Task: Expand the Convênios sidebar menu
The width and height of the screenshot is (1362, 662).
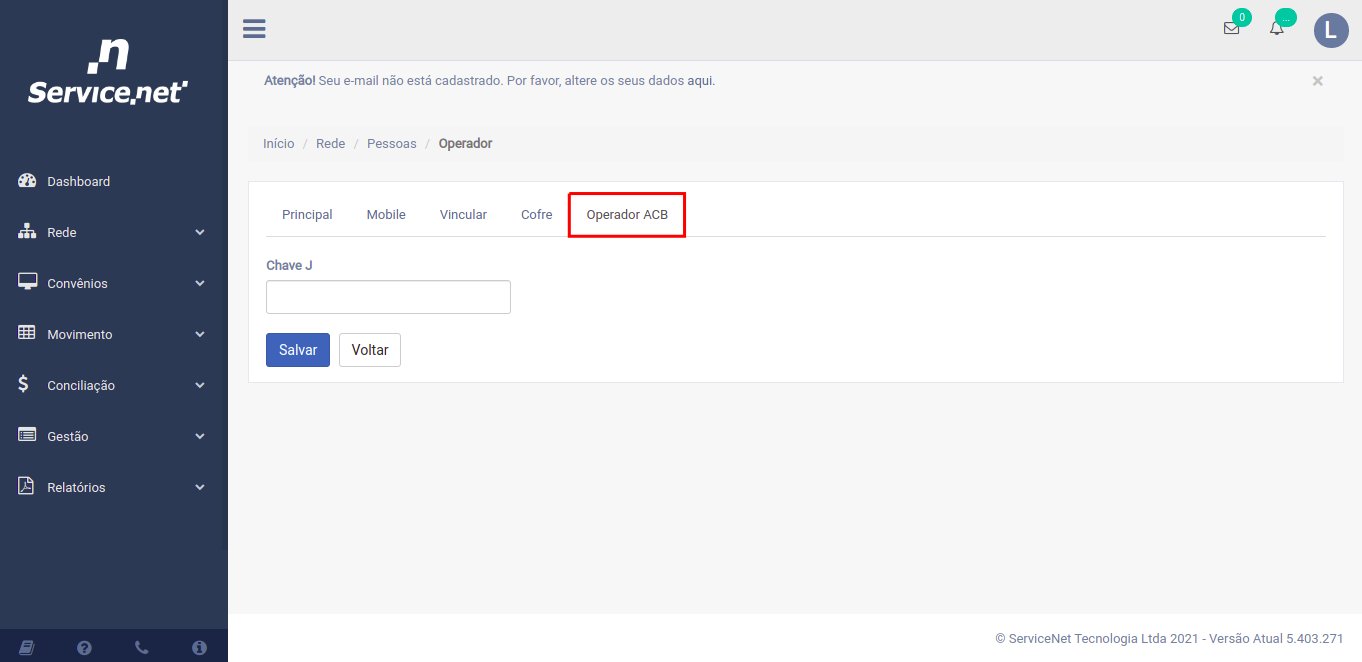Action: click(x=112, y=283)
